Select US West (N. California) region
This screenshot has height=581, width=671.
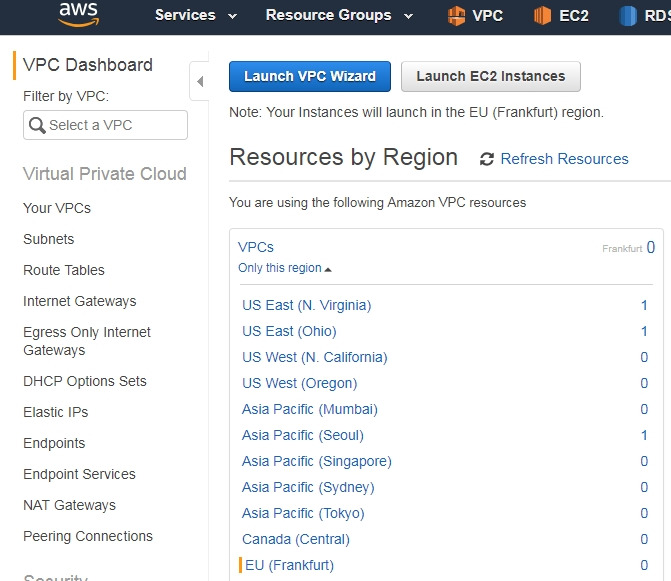(315, 357)
